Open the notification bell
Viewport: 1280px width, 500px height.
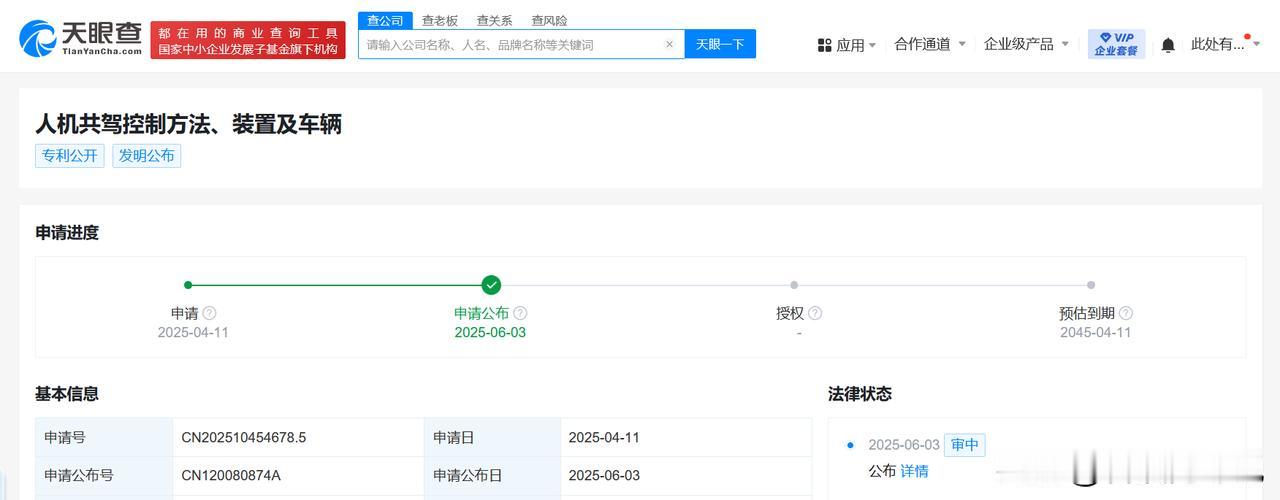(1168, 45)
